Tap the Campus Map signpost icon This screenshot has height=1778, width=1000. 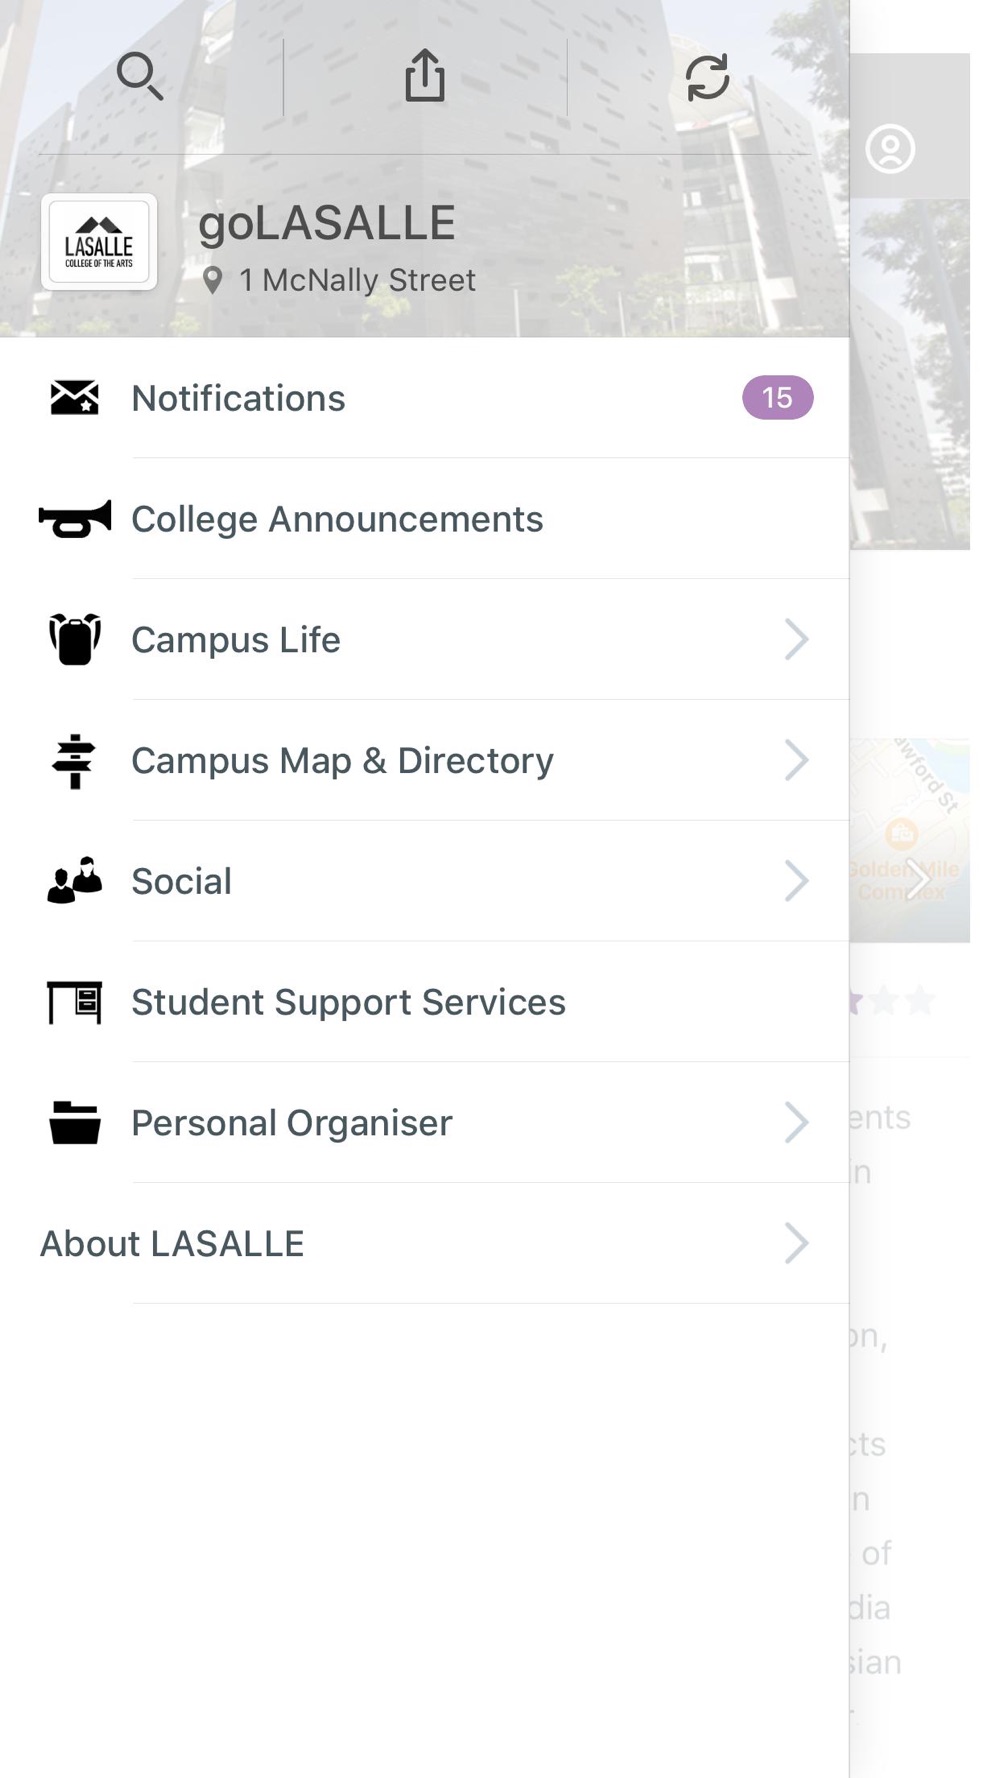point(75,761)
